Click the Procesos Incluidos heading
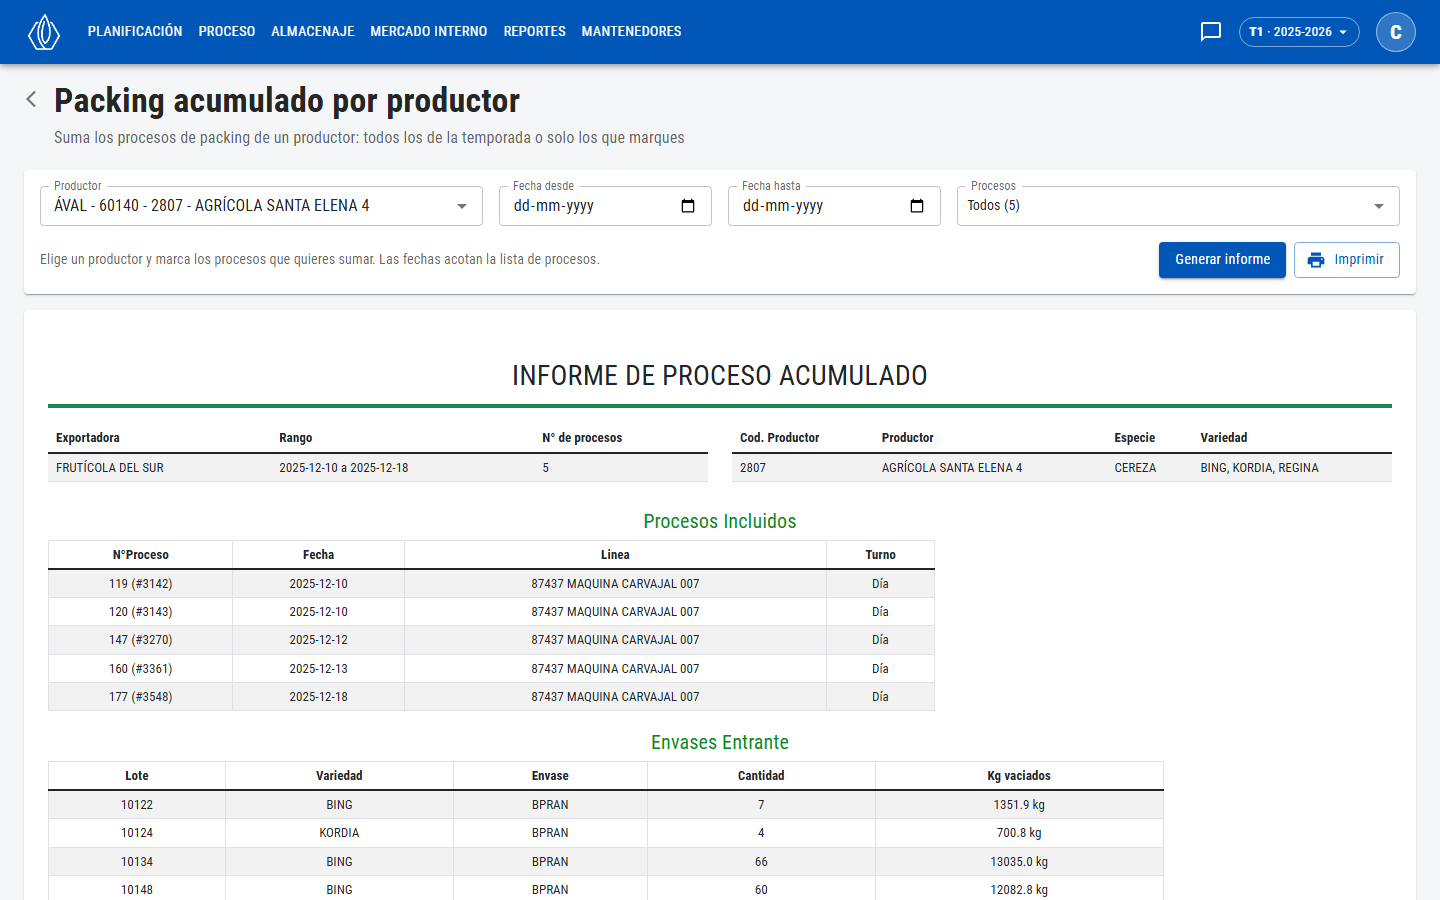The height and width of the screenshot is (900, 1440). tap(720, 522)
